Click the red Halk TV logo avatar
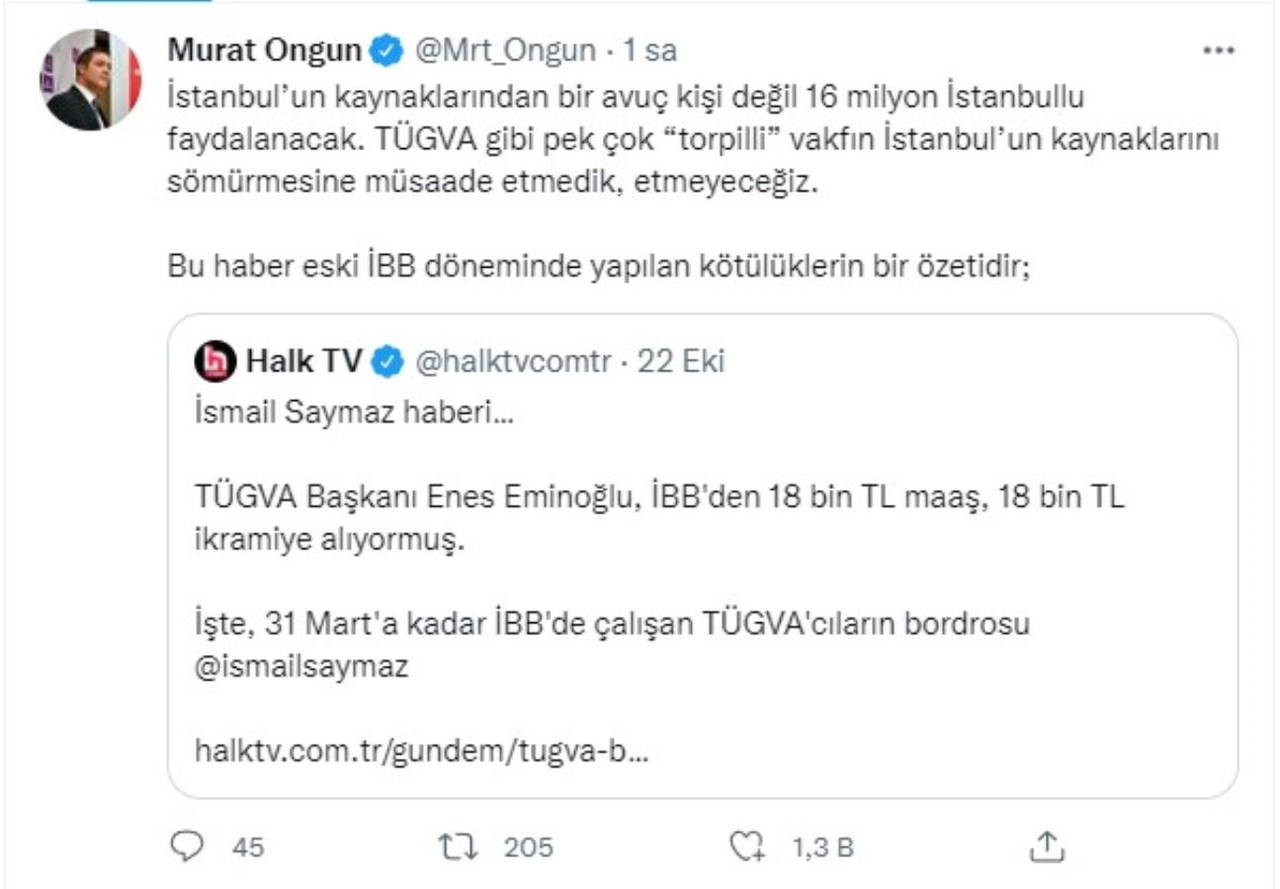The height and width of the screenshot is (889, 1280). pyautogui.click(x=215, y=362)
